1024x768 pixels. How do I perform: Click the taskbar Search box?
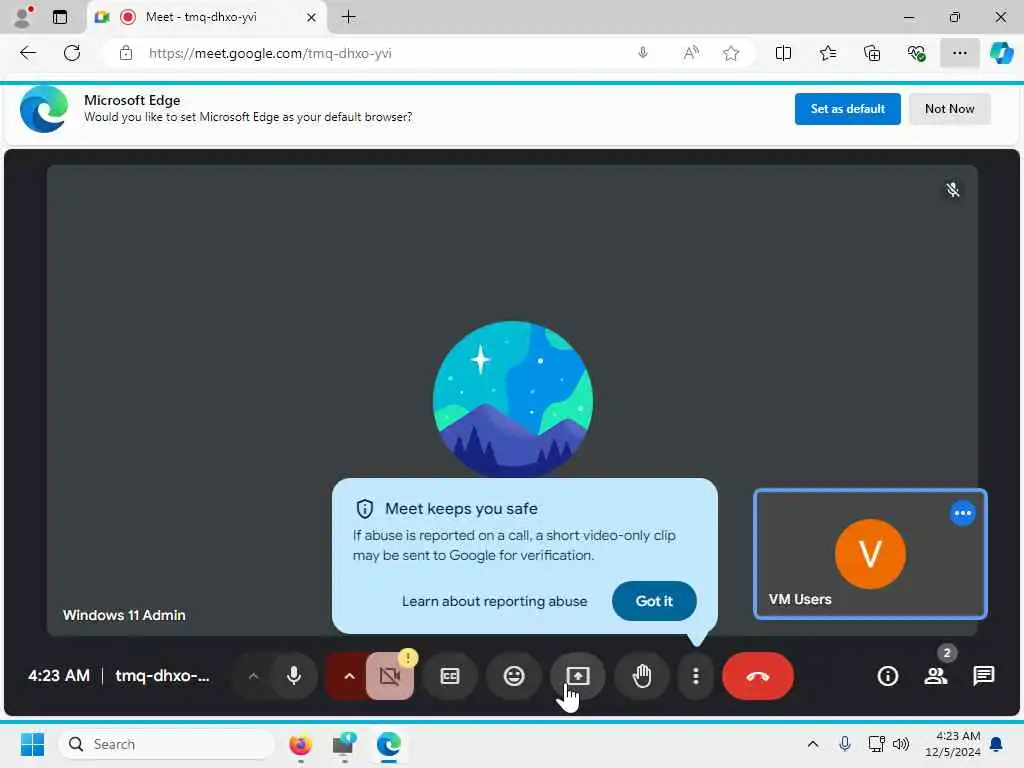167,744
